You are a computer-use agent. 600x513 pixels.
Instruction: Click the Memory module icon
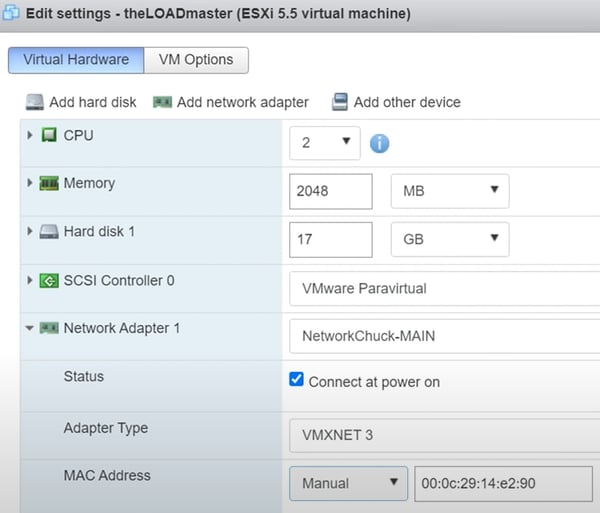(x=49, y=183)
